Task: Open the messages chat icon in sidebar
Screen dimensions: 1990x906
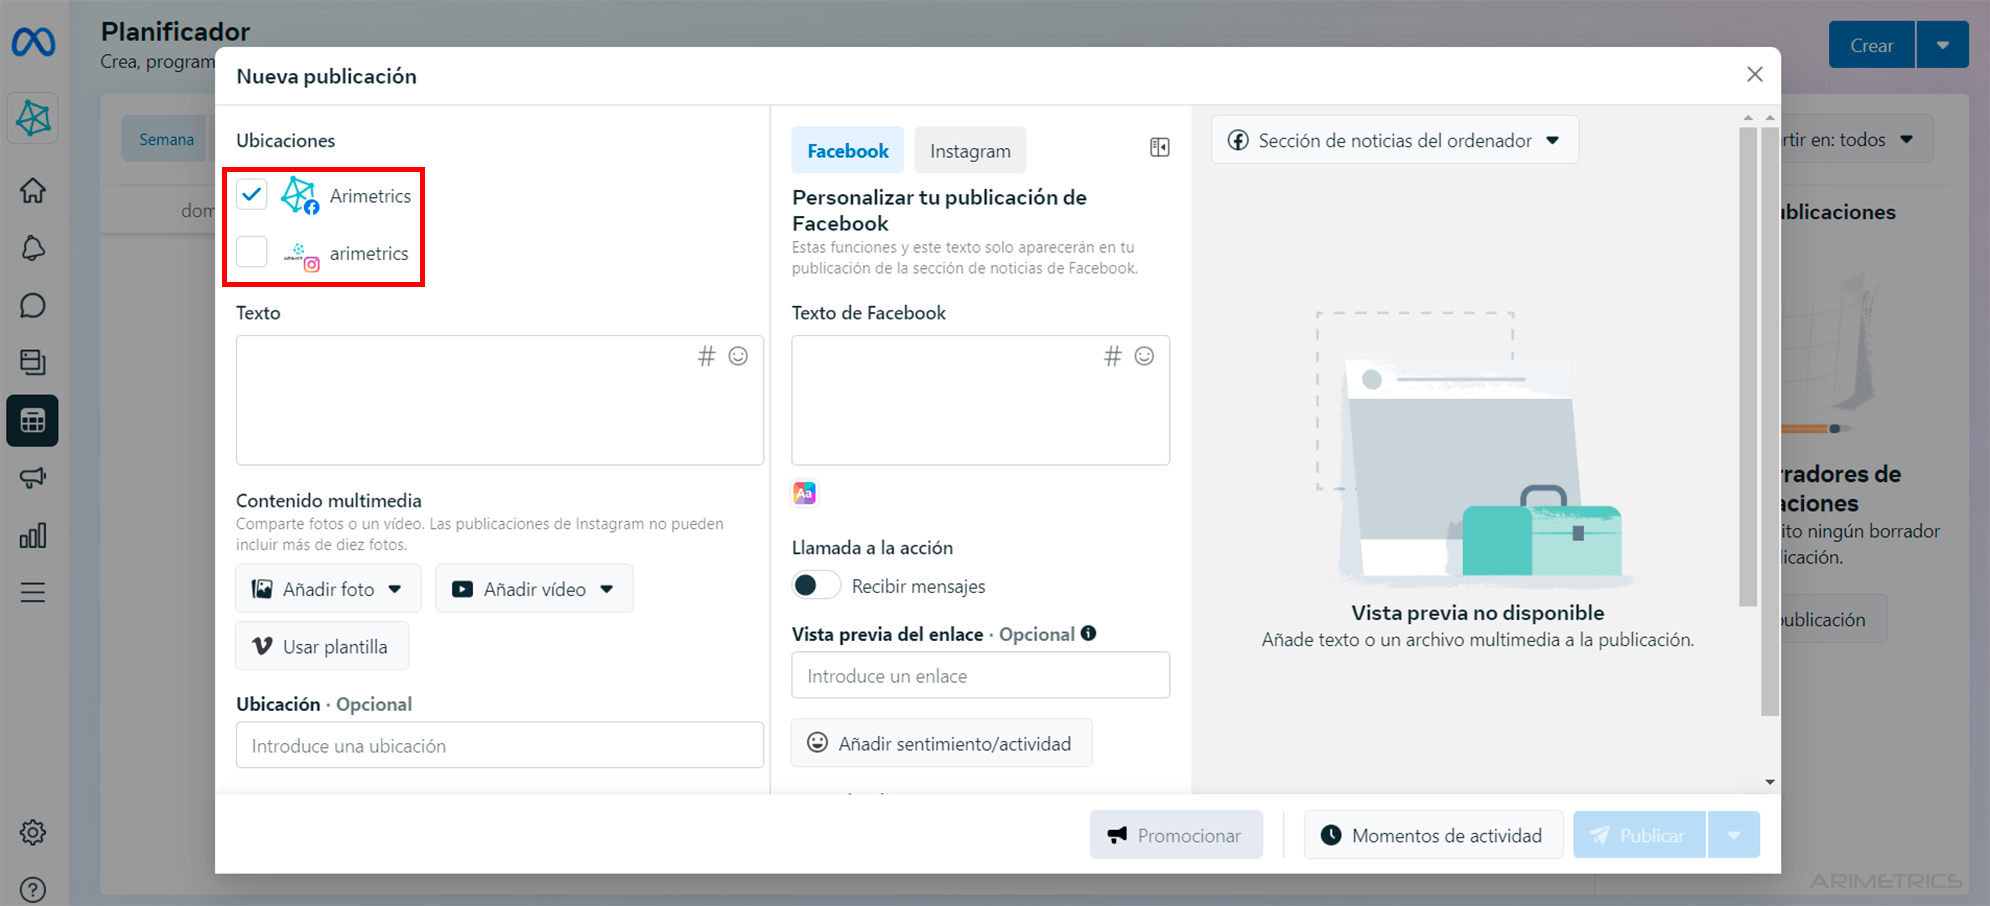Action: point(33,305)
